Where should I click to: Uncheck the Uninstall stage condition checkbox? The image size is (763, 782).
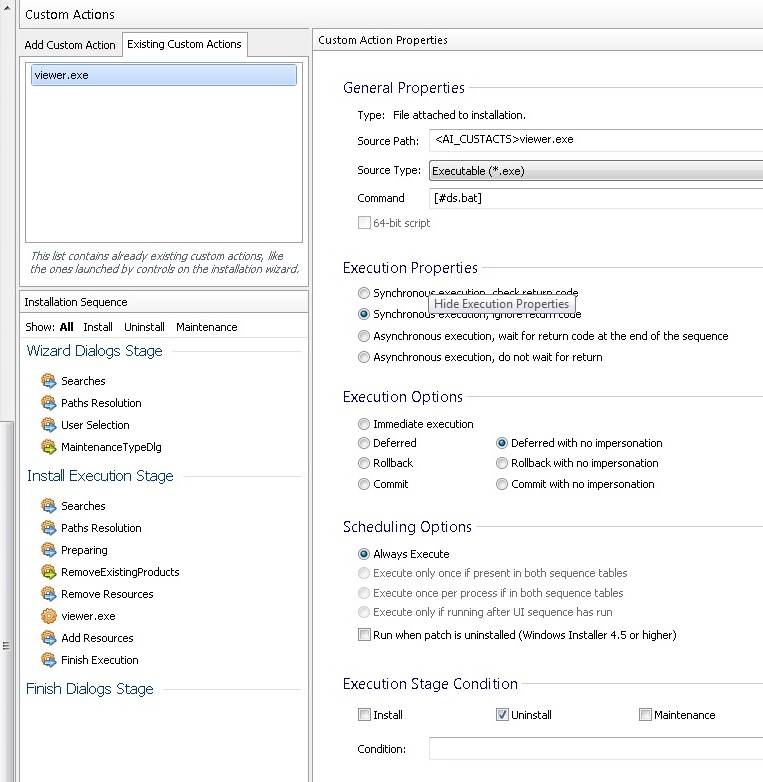(x=503, y=715)
